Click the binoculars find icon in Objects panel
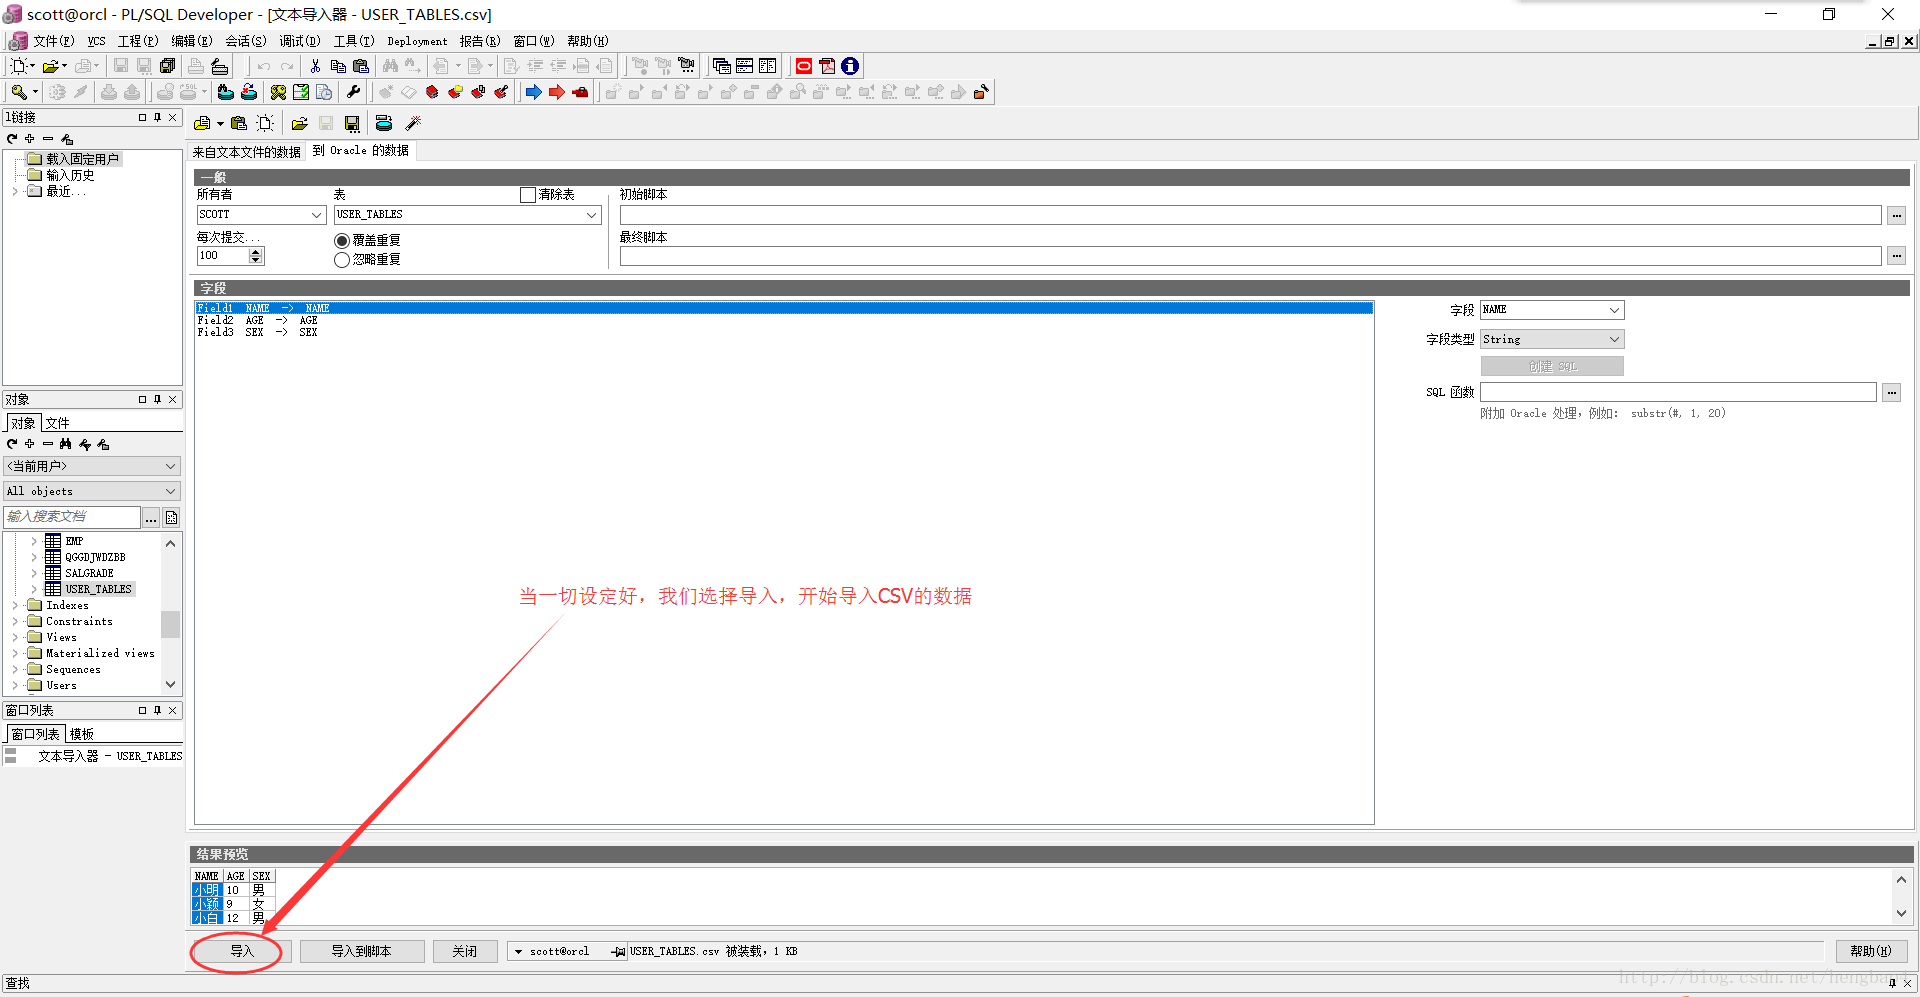The width and height of the screenshot is (1920, 997). click(x=66, y=444)
